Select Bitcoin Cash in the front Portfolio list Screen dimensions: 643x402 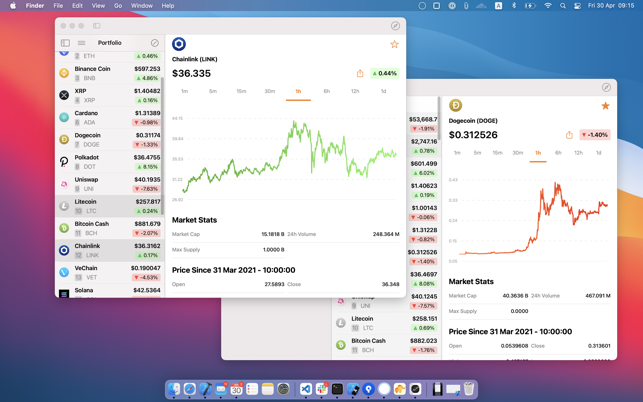point(110,228)
